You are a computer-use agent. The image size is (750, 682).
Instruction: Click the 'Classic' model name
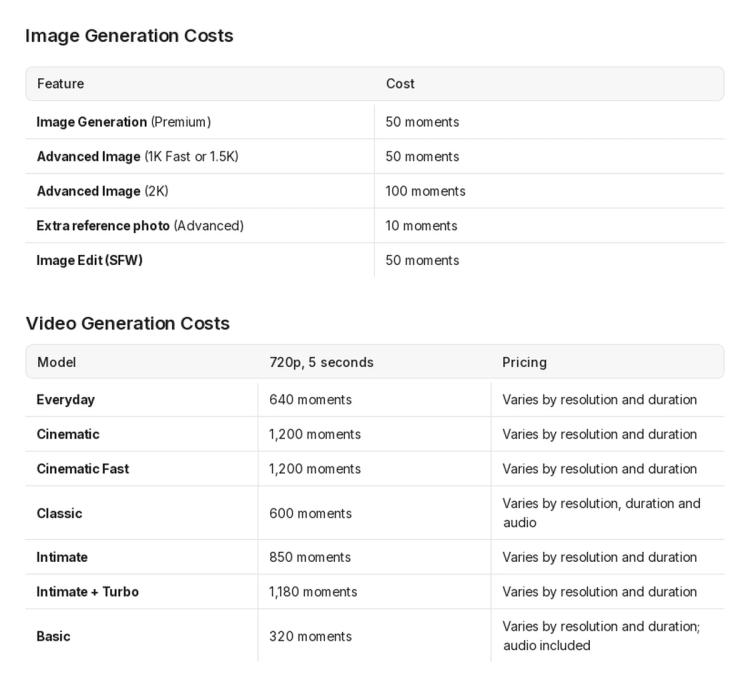pyautogui.click(x=59, y=513)
